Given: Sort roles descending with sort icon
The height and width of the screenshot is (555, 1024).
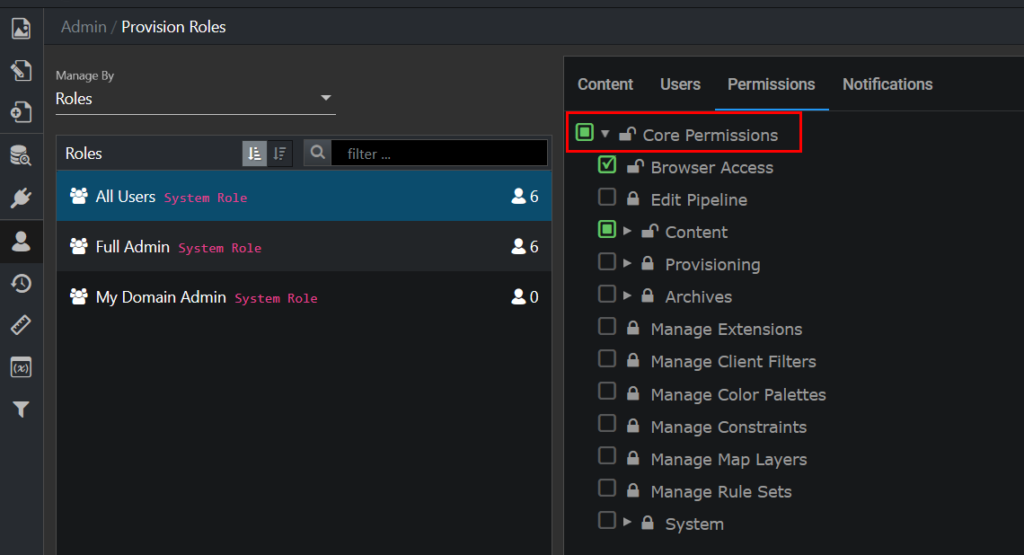Looking at the screenshot, I should click(280, 153).
